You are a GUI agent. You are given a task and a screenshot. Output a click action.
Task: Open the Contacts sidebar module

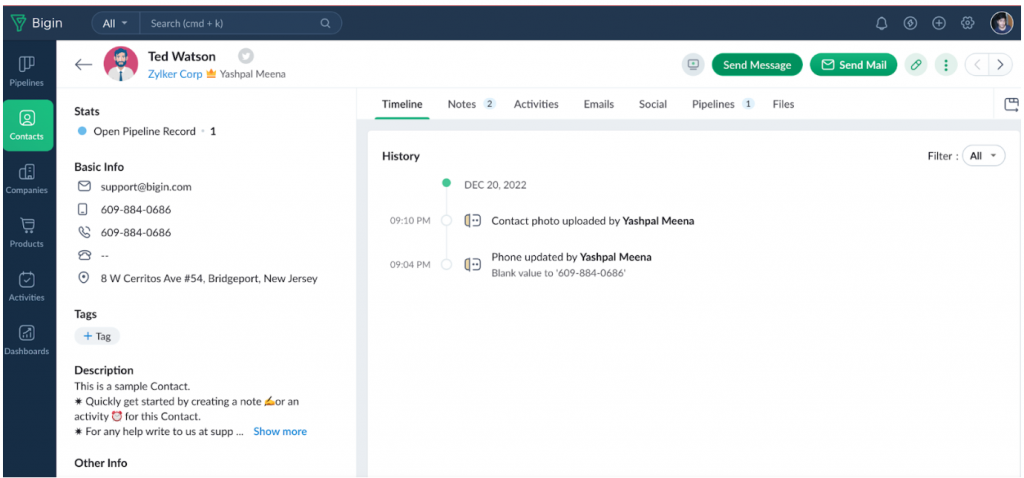tap(27, 125)
